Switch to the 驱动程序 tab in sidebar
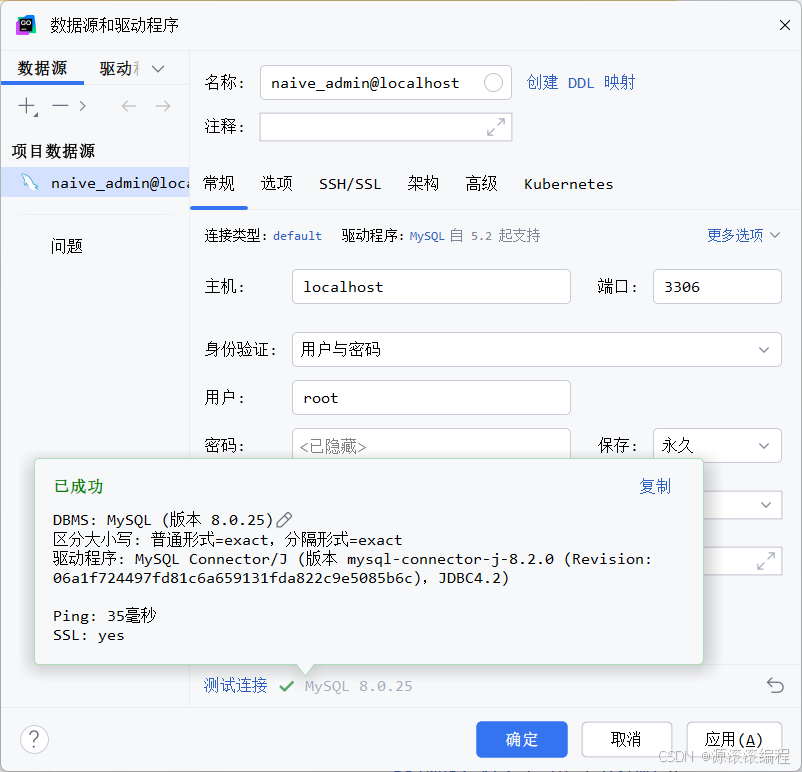Viewport: 802px width, 772px height. point(120,68)
